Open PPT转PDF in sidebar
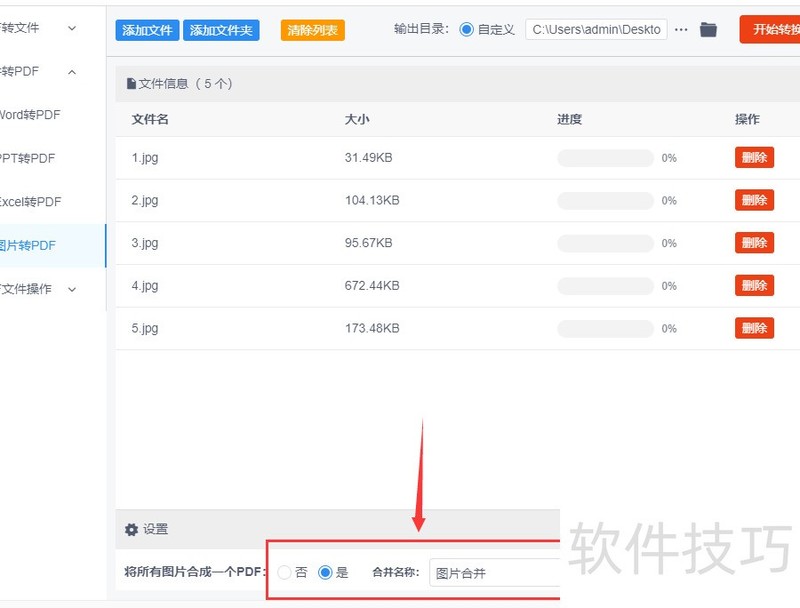The image size is (800, 608). pyautogui.click(x=28, y=158)
